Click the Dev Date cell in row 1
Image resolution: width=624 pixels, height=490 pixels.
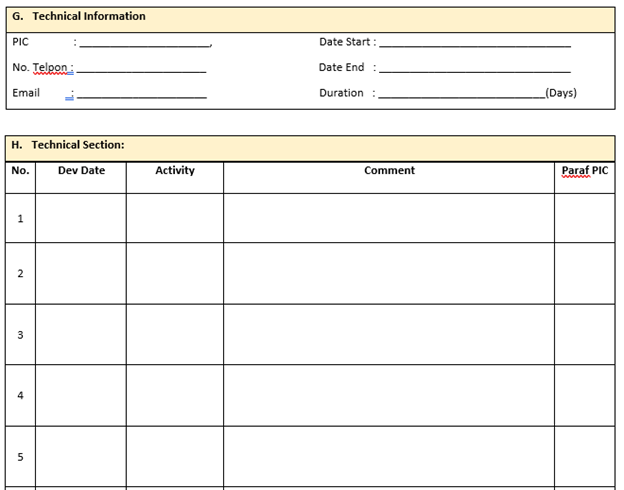click(81, 218)
